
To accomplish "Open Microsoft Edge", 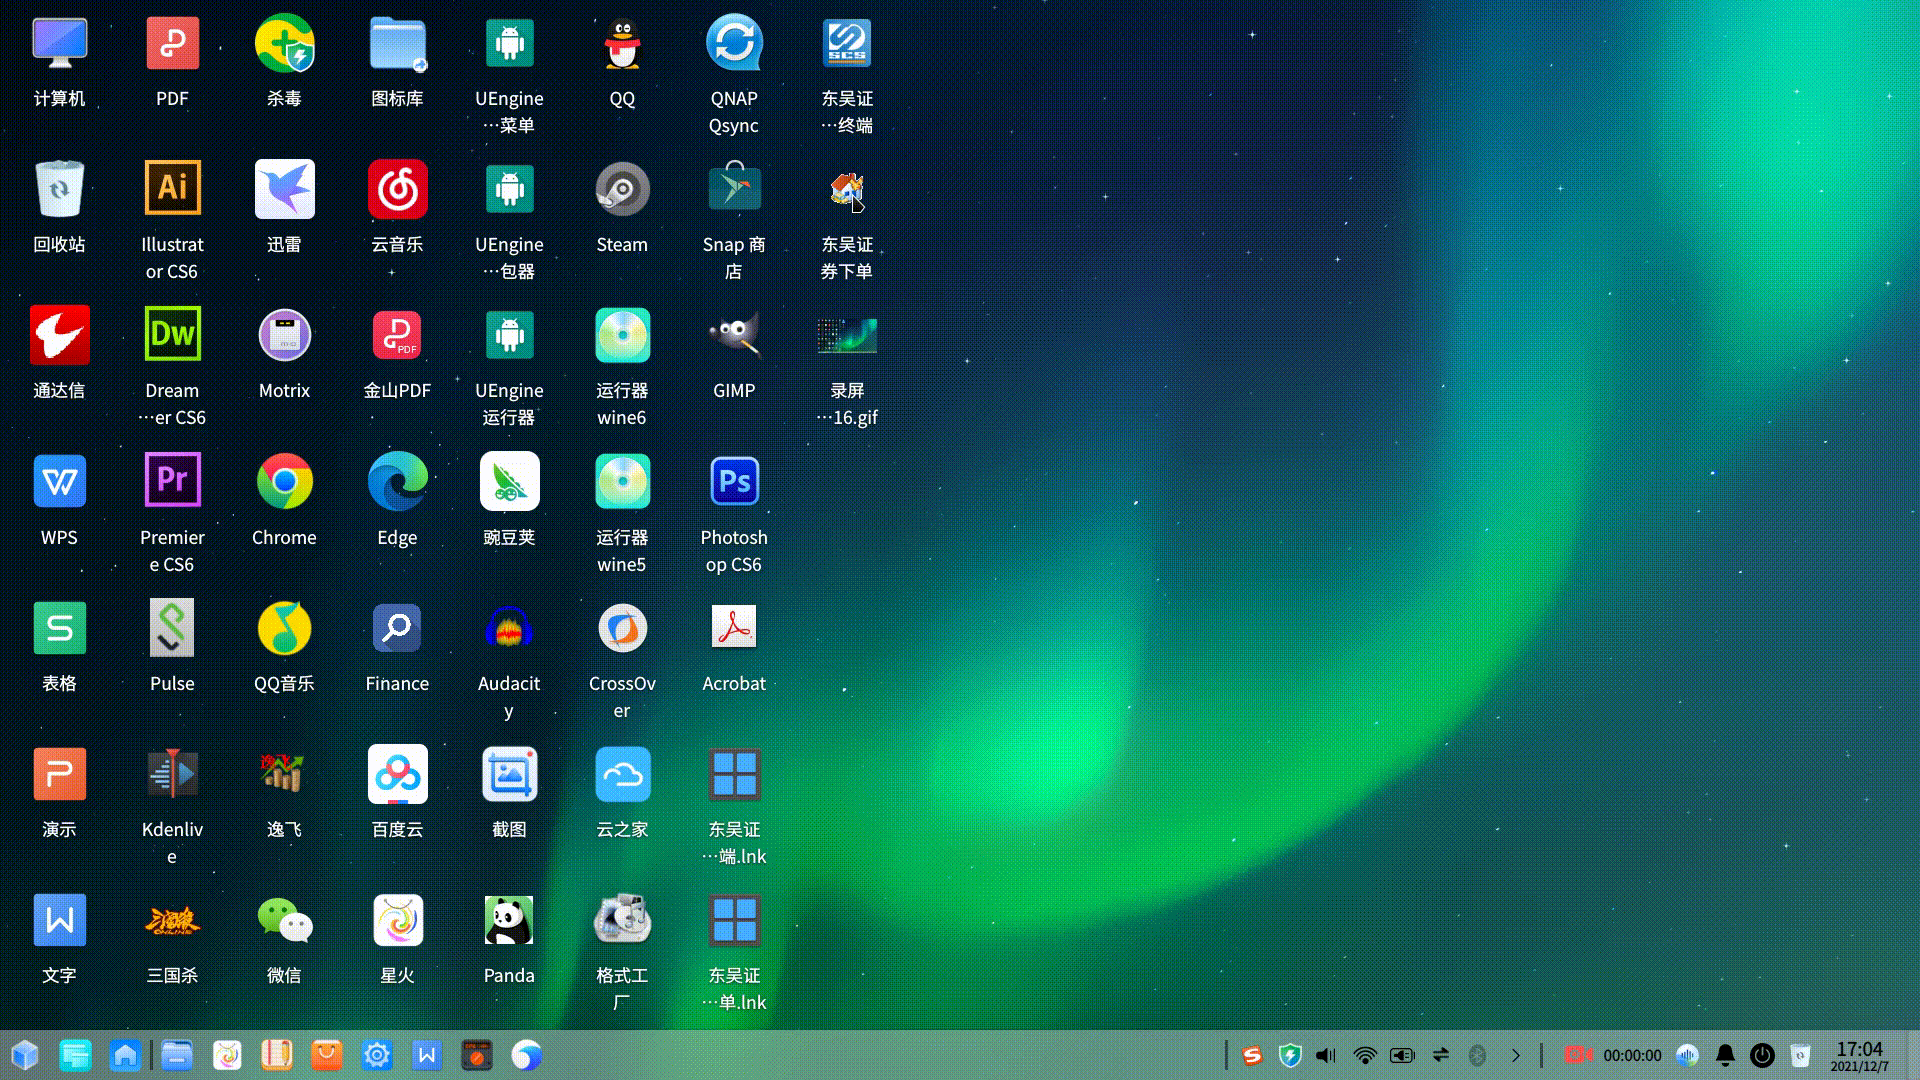I will pos(397,482).
